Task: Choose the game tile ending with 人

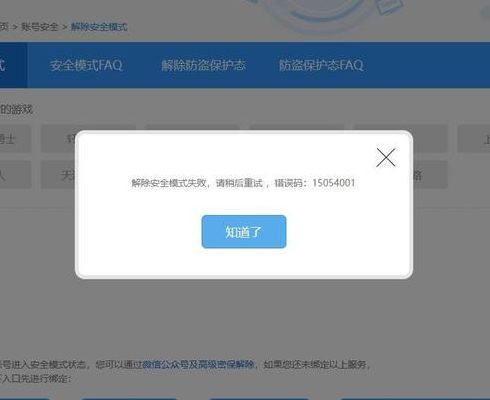Action: [x=15, y=175]
